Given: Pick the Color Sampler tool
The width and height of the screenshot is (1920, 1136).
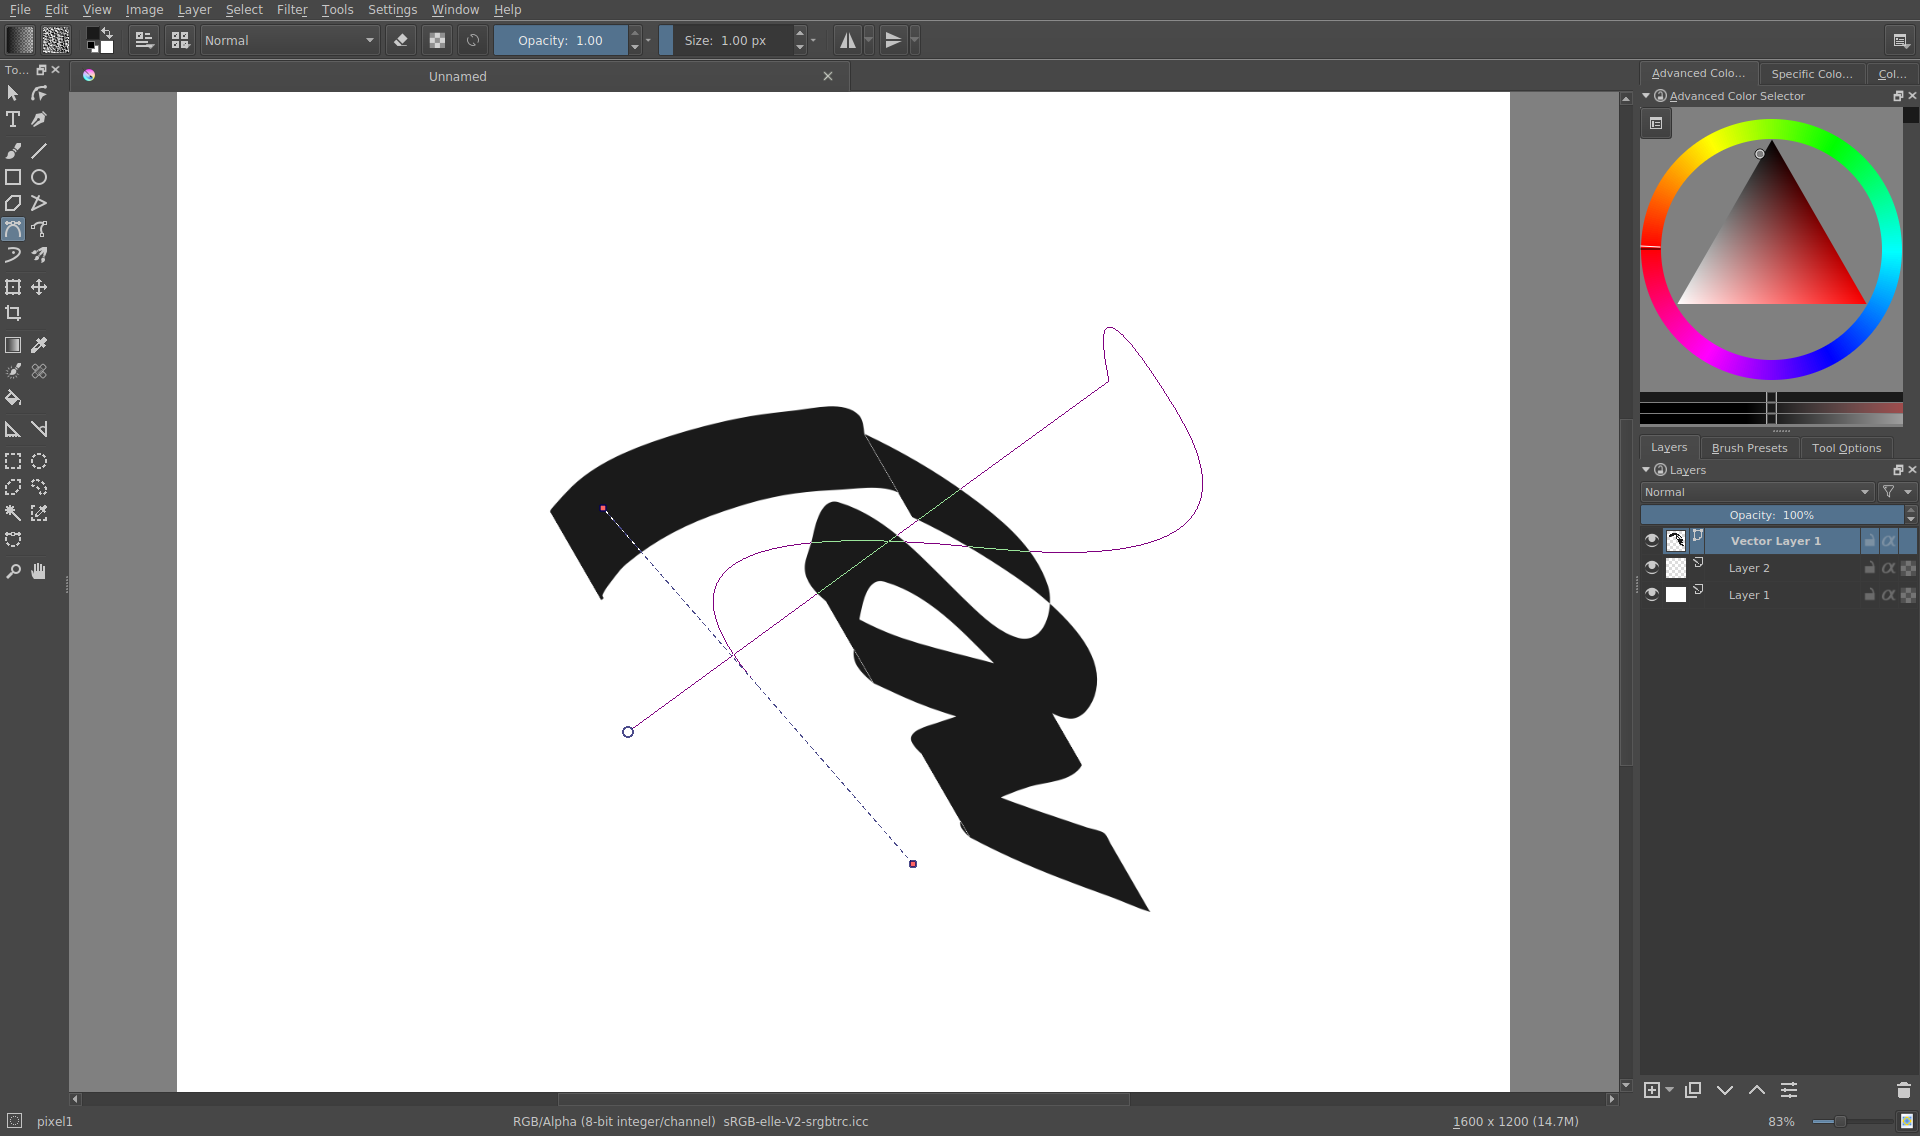Looking at the screenshot, I should 39,344.
